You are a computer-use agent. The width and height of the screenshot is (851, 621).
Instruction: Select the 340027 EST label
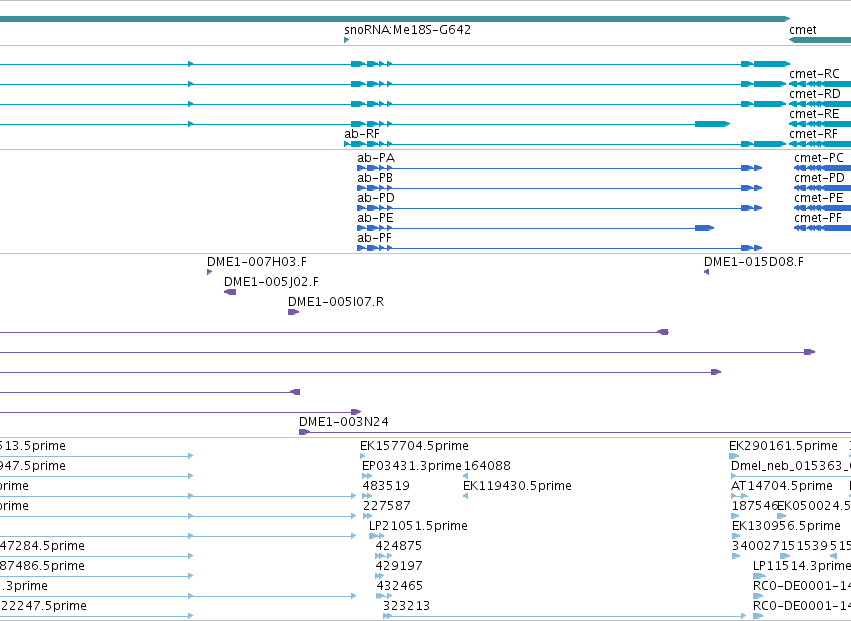point(755,546)
